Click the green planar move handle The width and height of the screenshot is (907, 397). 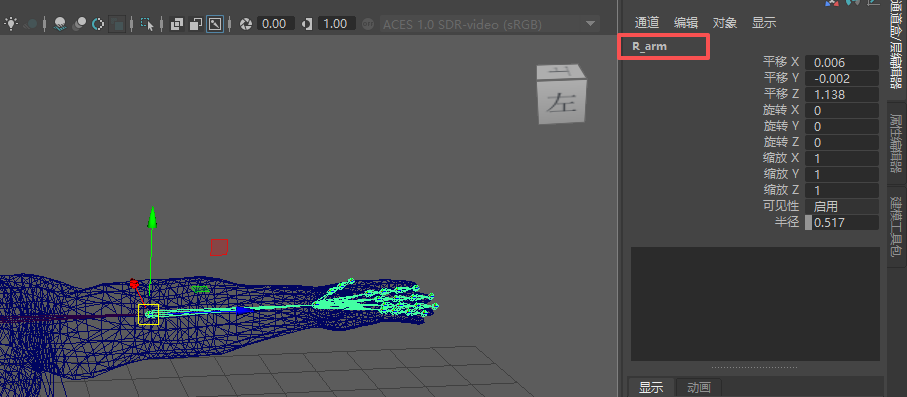click(x=200, y=288)
